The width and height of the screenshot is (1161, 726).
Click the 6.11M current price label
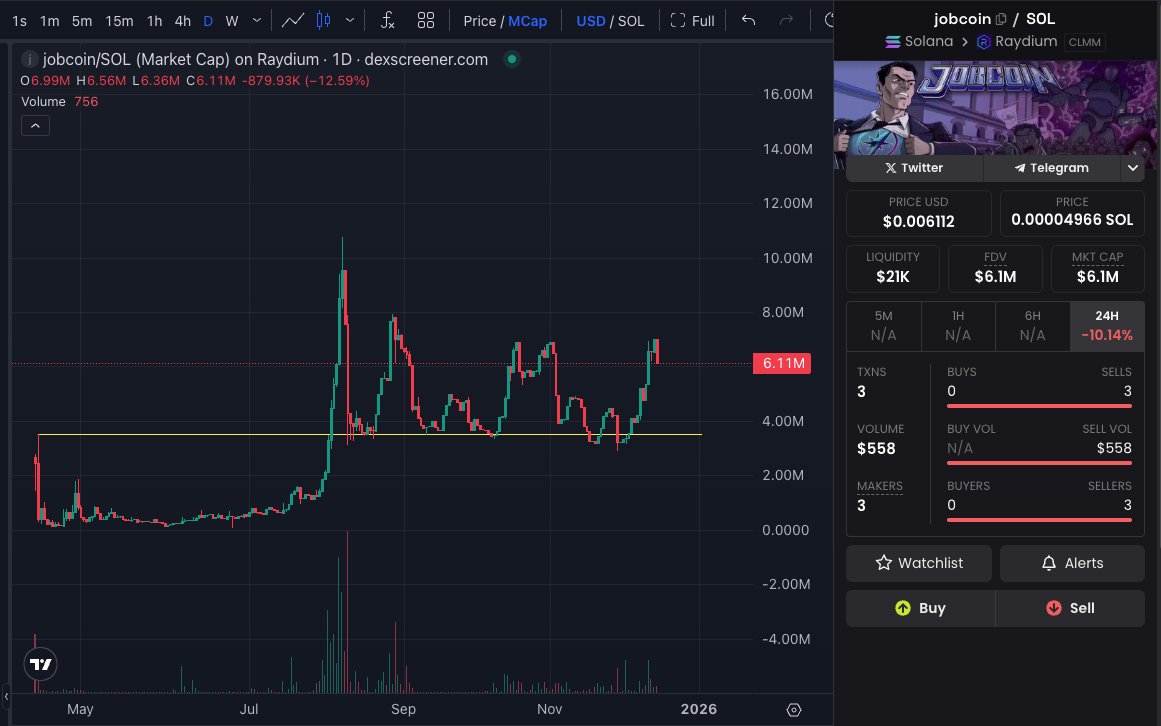click(782, 363)
